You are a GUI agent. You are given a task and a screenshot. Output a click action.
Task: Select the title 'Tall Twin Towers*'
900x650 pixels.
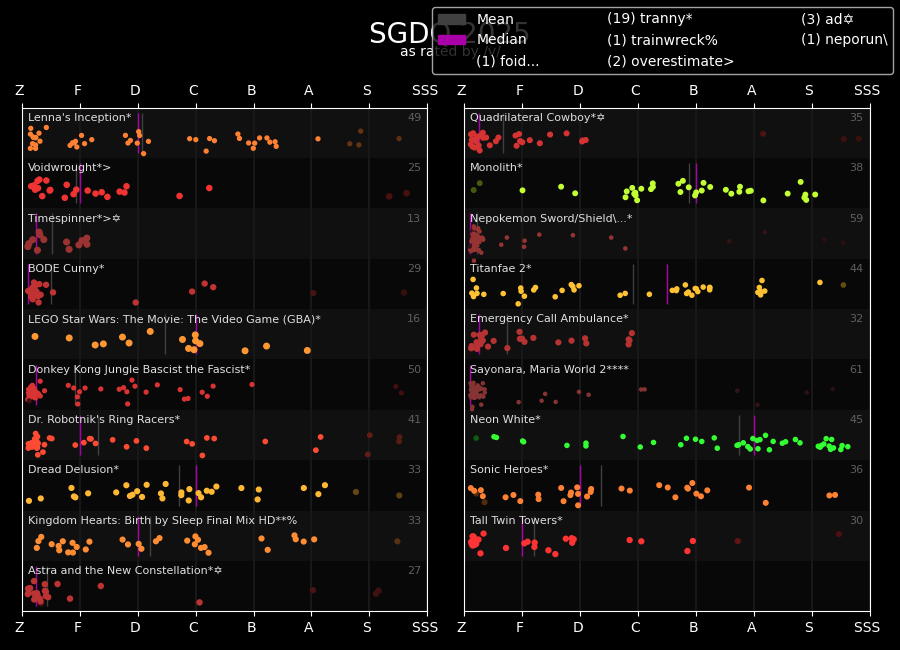click(516, 520)
